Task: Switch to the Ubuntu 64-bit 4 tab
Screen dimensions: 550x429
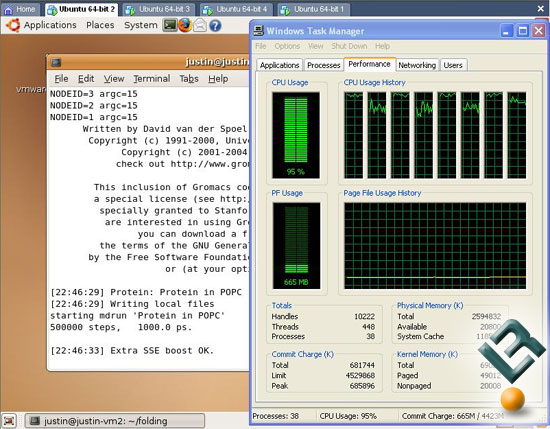Action: [237, 9]
